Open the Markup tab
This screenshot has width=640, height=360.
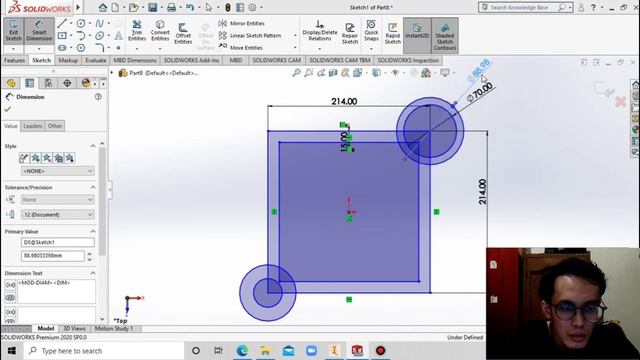click(68, 60)
